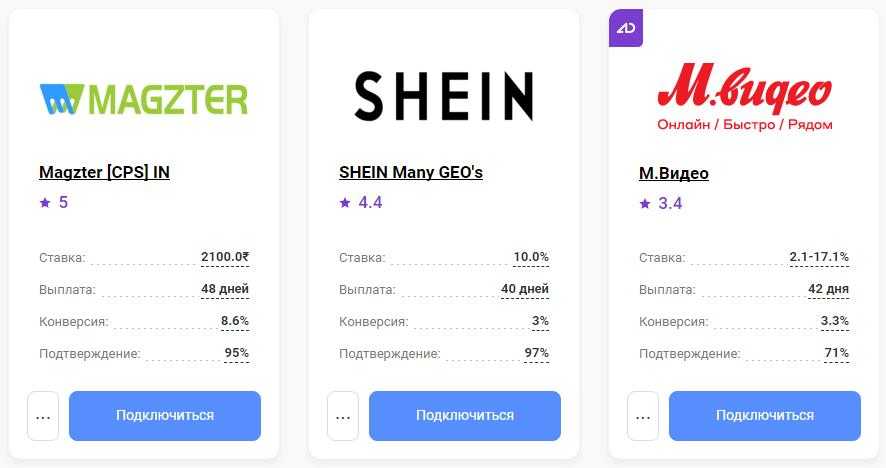This screenshot has height=468, width=886.
Task: Click the Magzter rate value 2100.0₹
Action: point(225,257)
